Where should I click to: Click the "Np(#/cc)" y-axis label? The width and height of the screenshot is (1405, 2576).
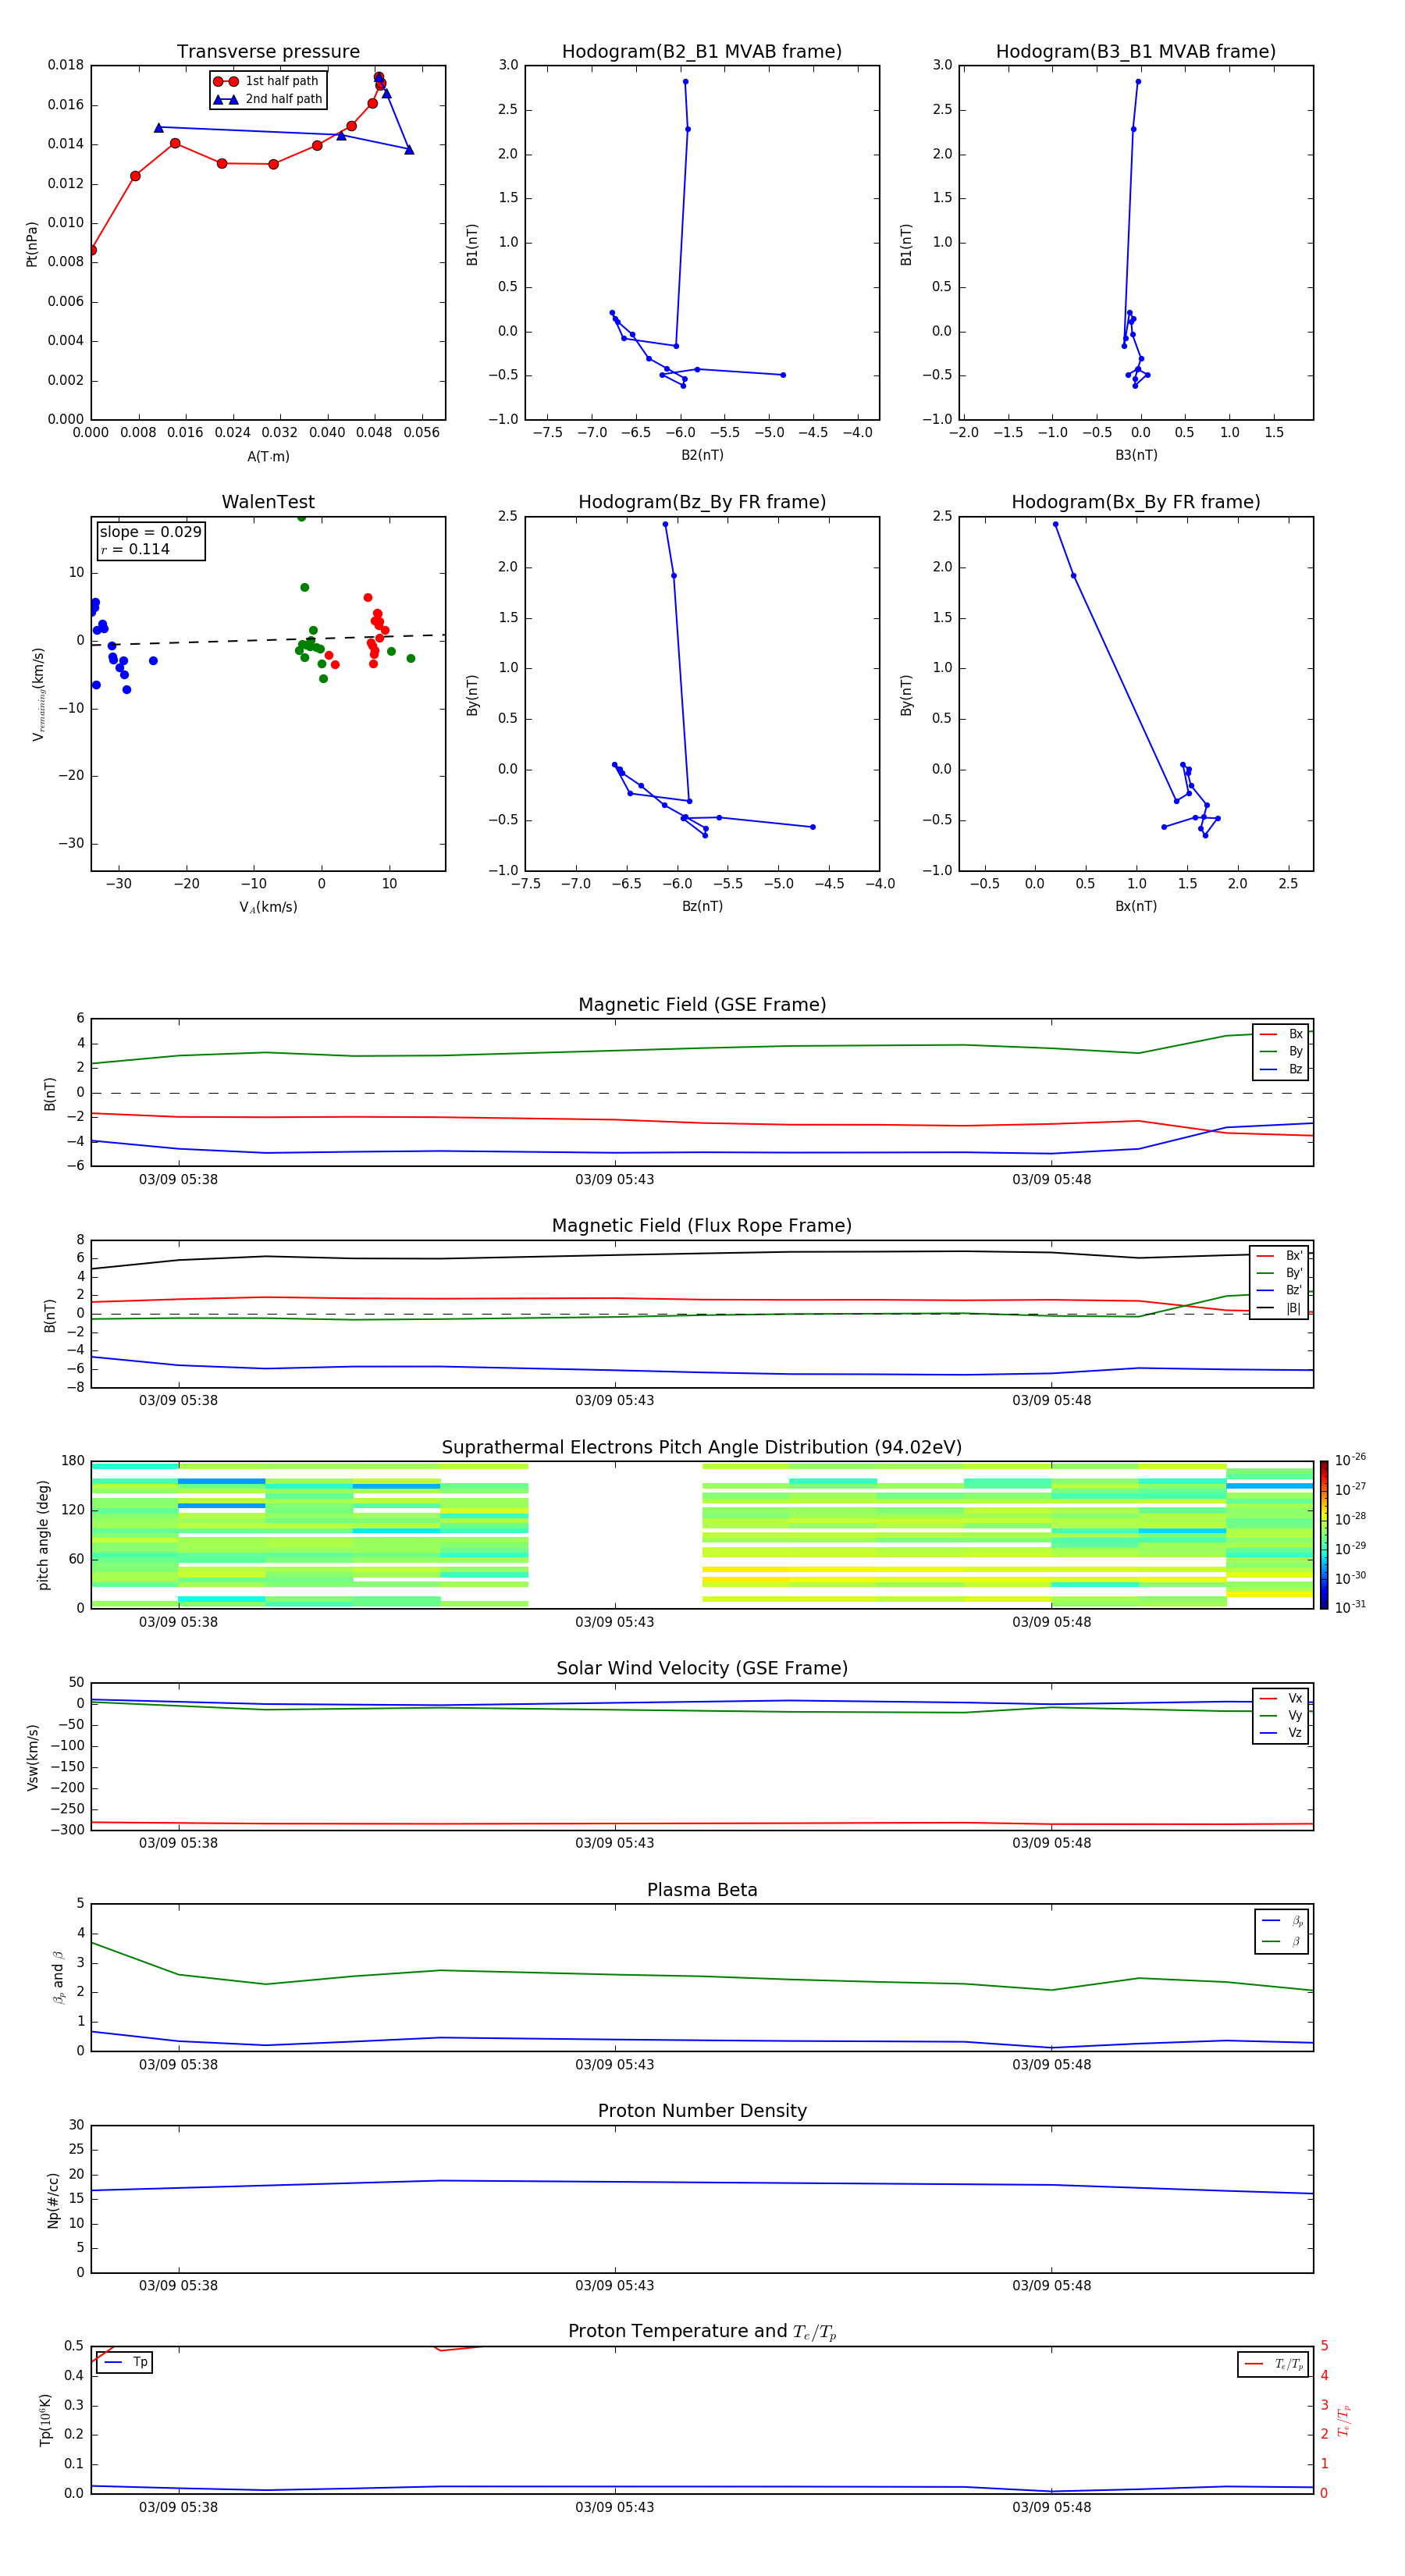[x=53, y=2199]
